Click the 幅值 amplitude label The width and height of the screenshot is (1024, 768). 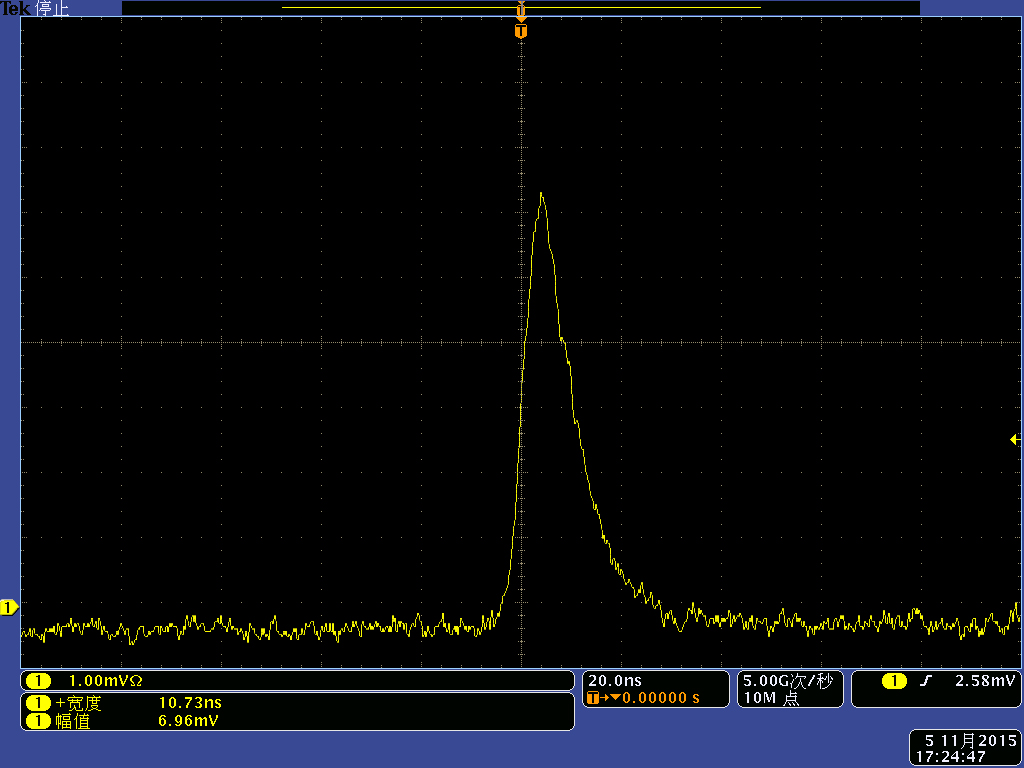pos(72,721)
